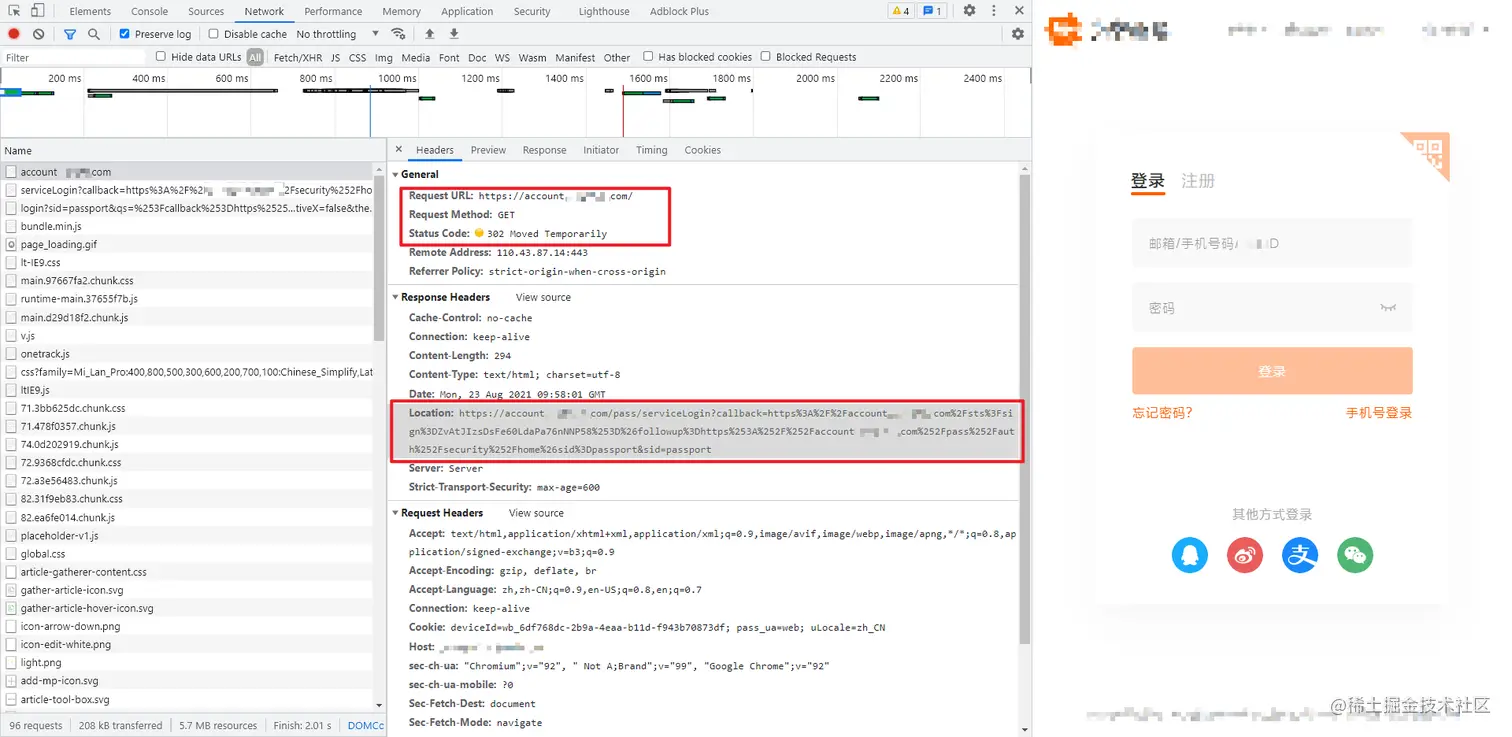Open the warnings count badge
Viewport: 1512px width, 737px height.
click(x=900, y=11)
